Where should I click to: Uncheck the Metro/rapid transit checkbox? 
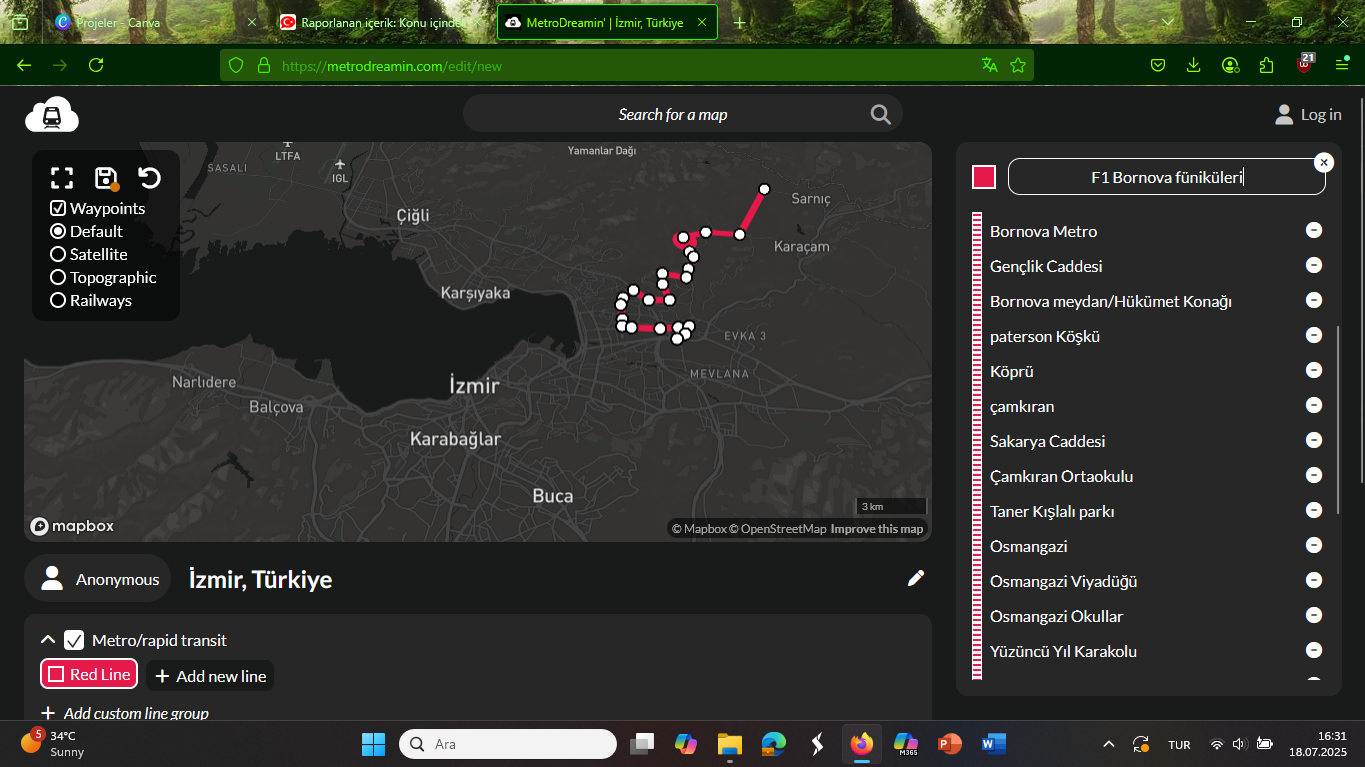(74, 640)
